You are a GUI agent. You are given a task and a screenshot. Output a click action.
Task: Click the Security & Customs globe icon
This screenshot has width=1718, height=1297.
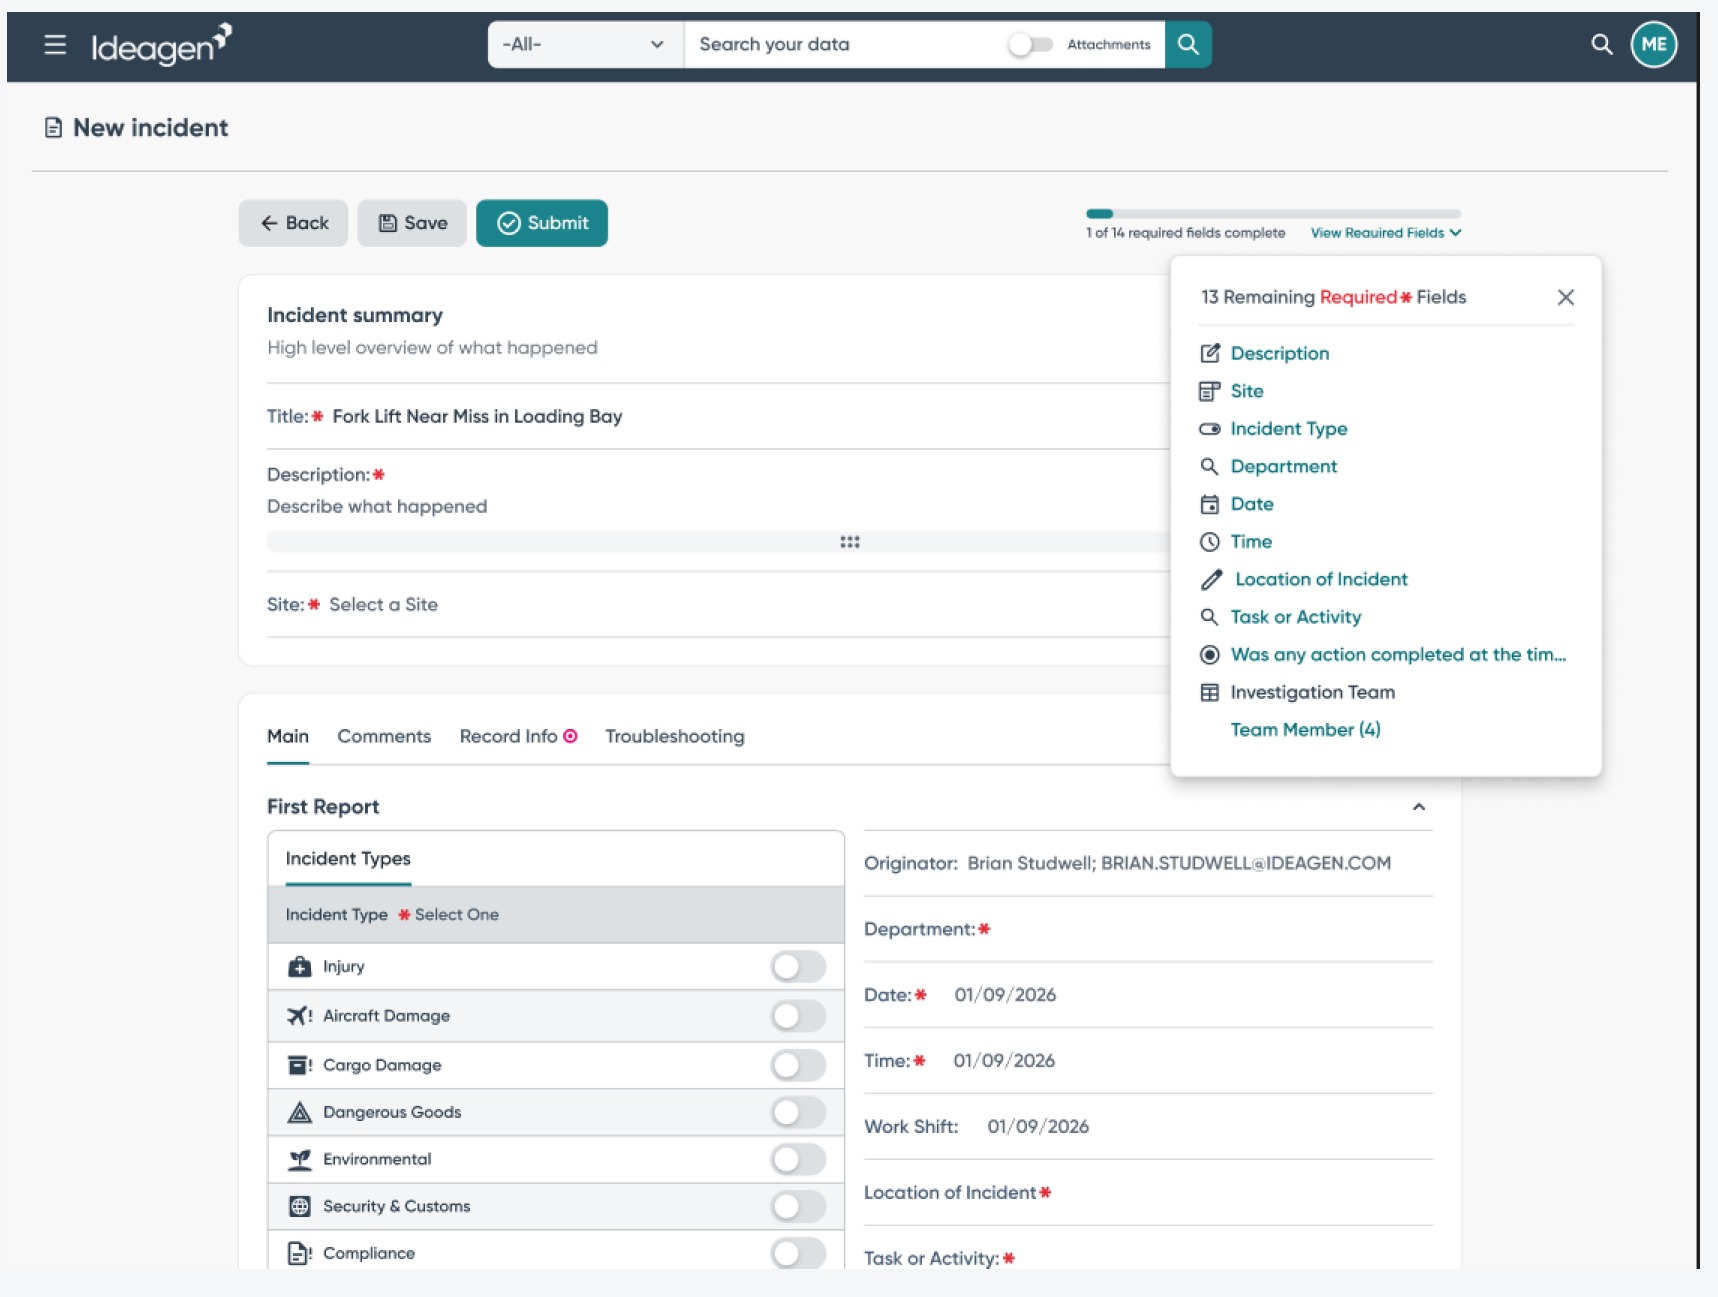(299, 1206)
